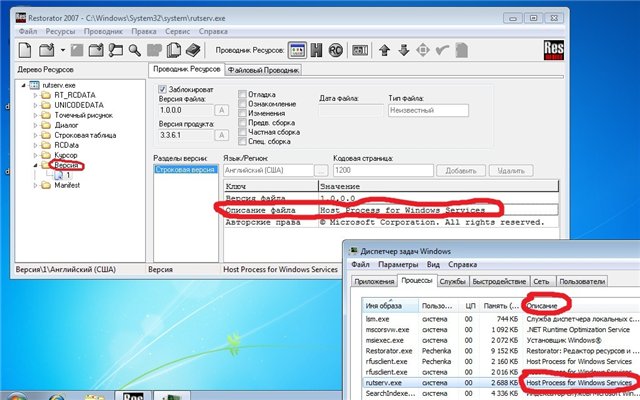Open the Справка menu in Restorator
This screenshot has width=640, height=400.
click(213, 31)
